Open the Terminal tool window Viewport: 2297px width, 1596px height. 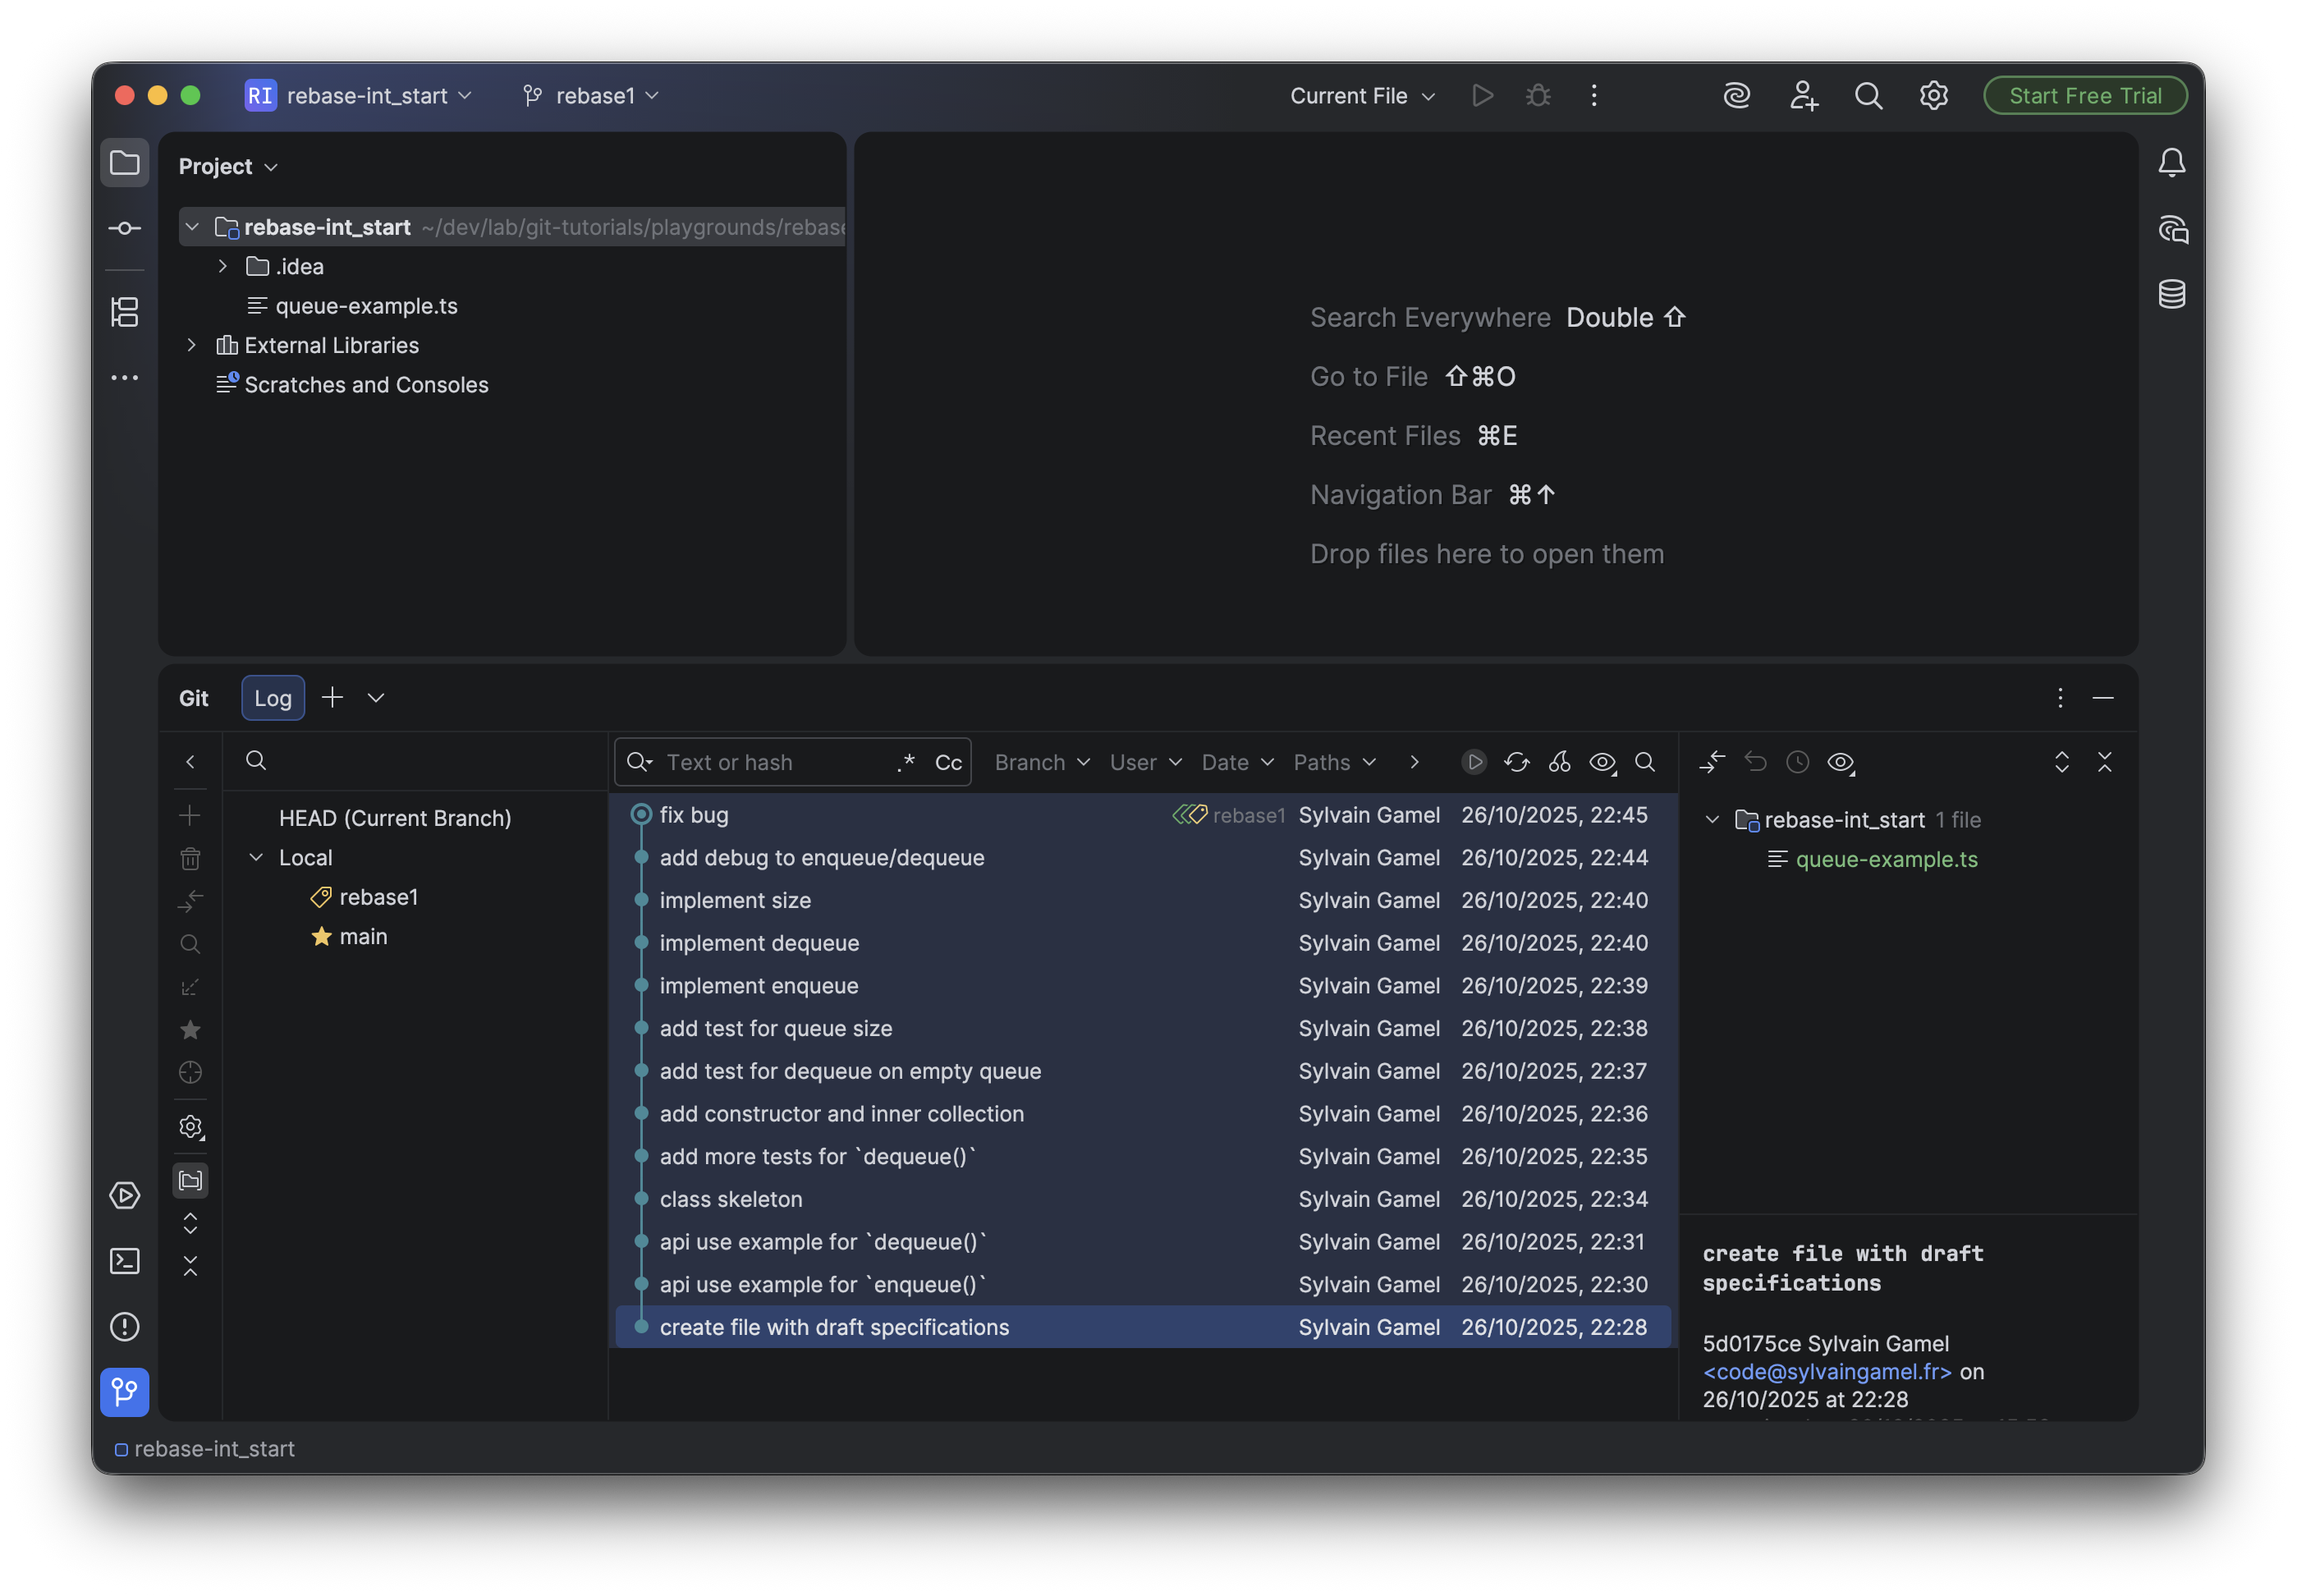(x=125, y=1261)
